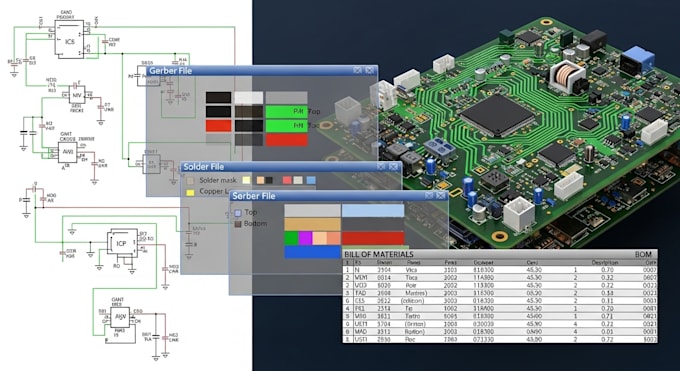Pick the royal blue swatch in Serber File
The width and height of the screenshot is (680, 371).
312,252
